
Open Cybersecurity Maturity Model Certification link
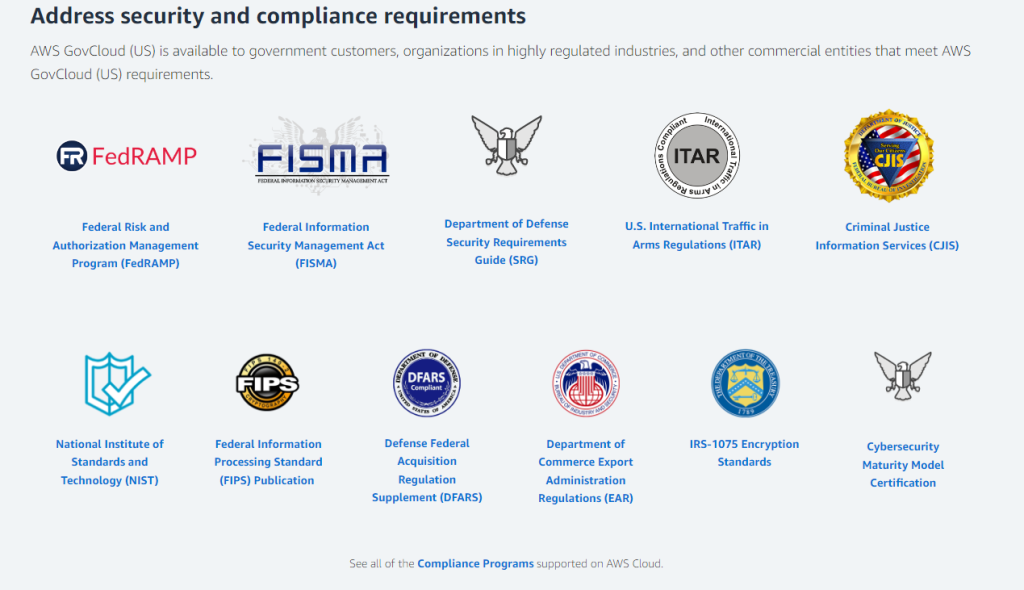[903, 465]
